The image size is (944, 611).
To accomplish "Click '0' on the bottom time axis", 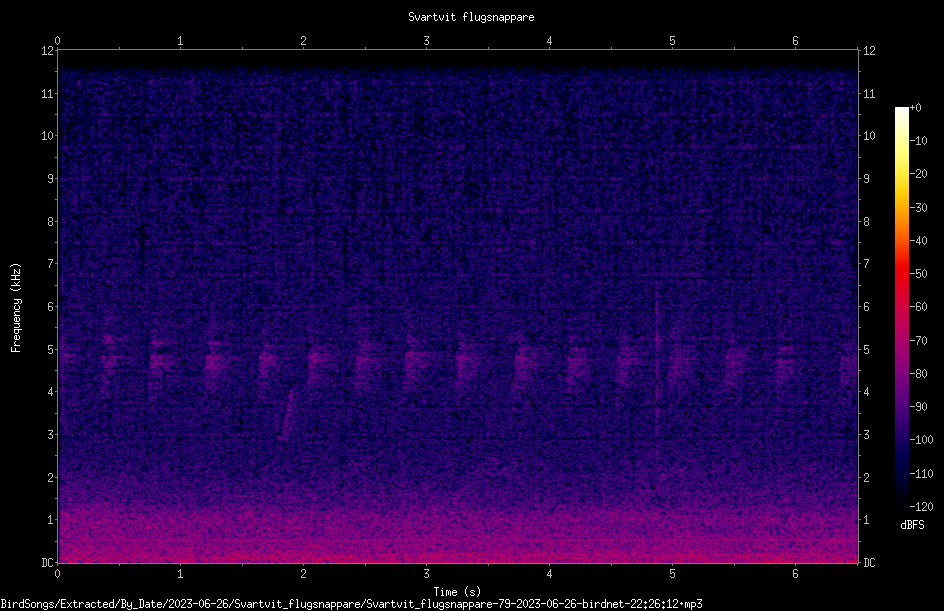I will pos(57,574).
